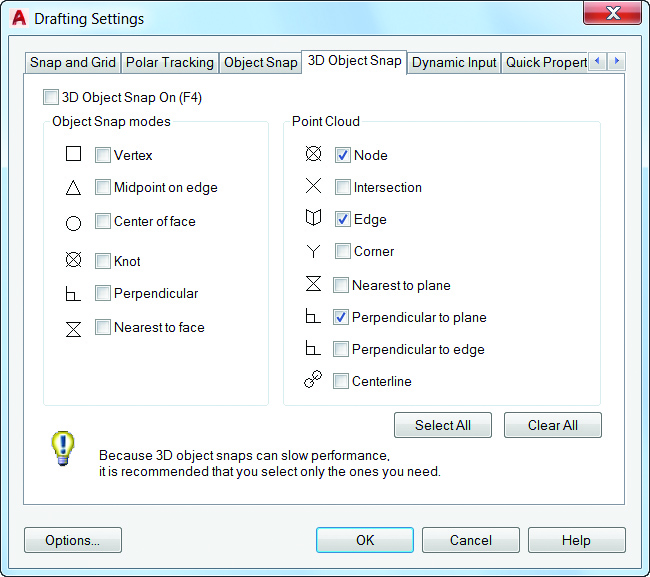Enable 3D Object Snap On checkbox
Viewport: 650px width, 577px height.
pos(51,98)
